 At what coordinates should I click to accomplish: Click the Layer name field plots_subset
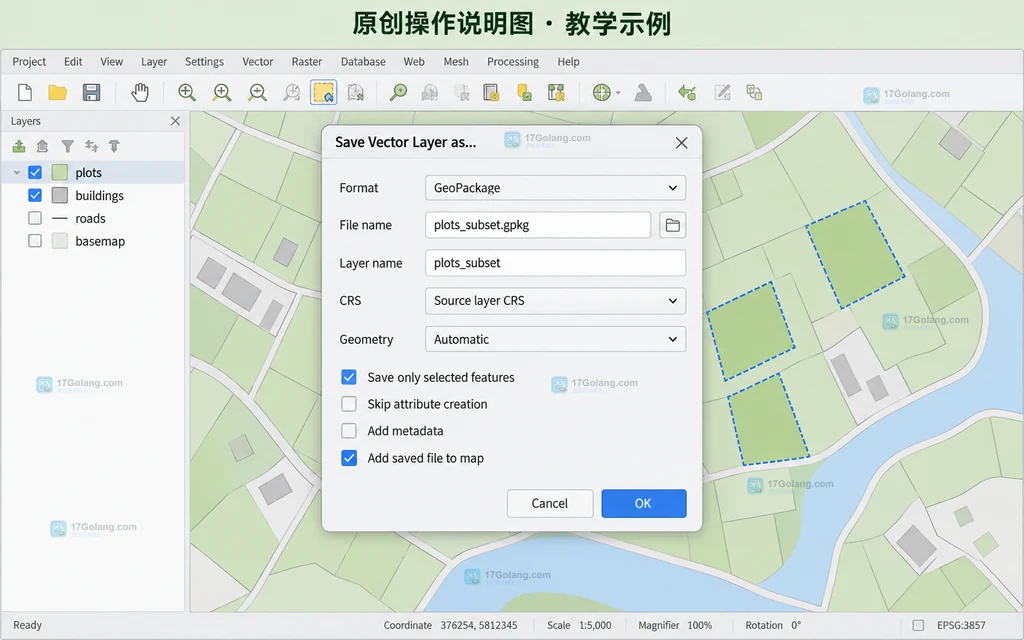[555, 263]
